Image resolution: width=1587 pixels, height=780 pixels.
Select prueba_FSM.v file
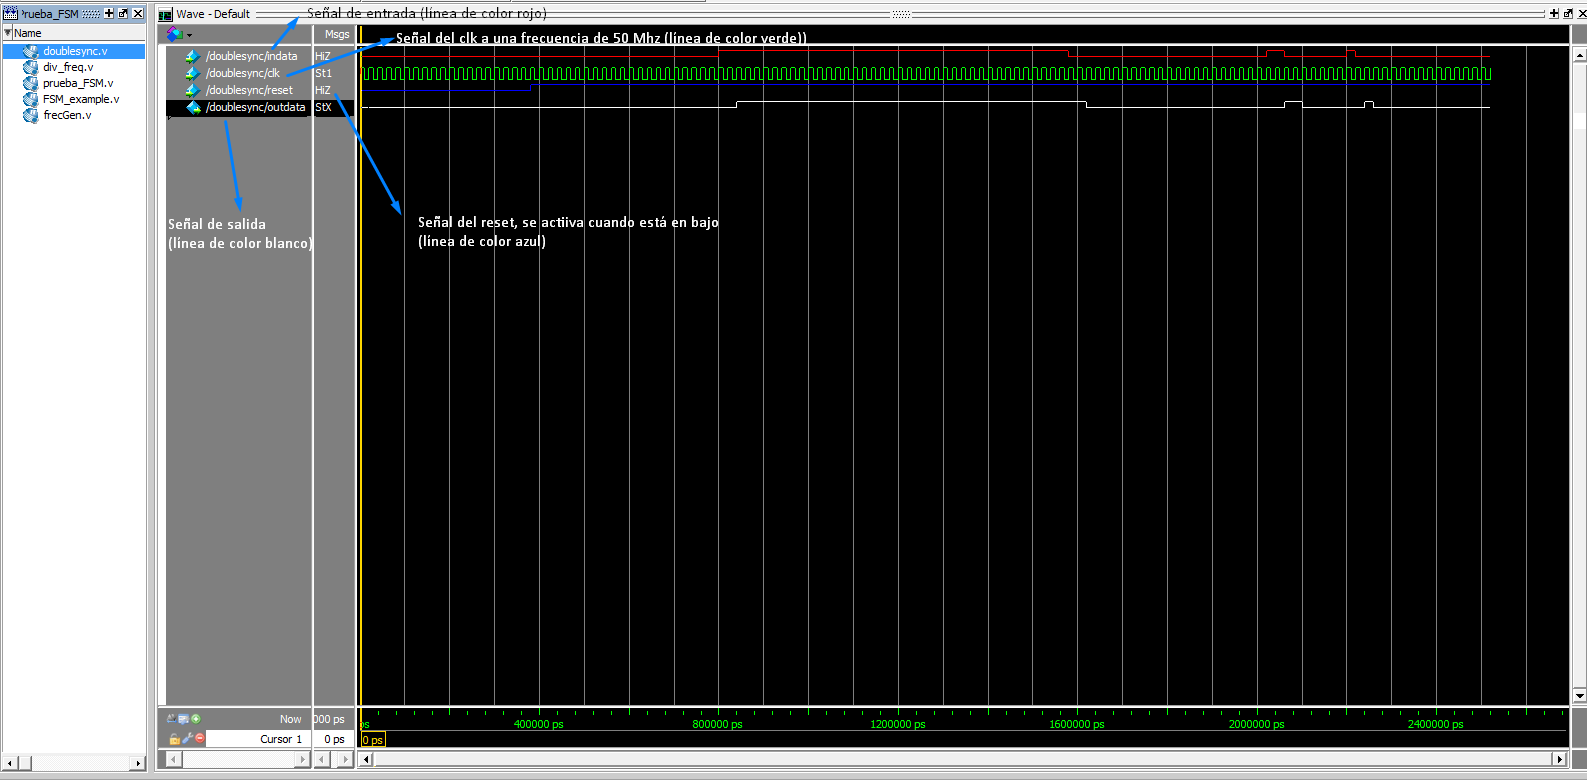[x=78, y=83]
